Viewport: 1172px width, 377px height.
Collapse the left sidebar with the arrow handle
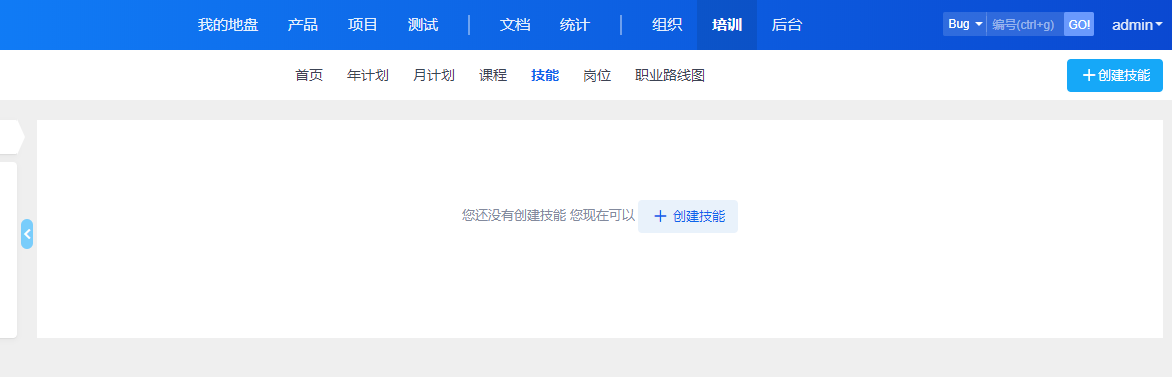(x=27, y=234)
